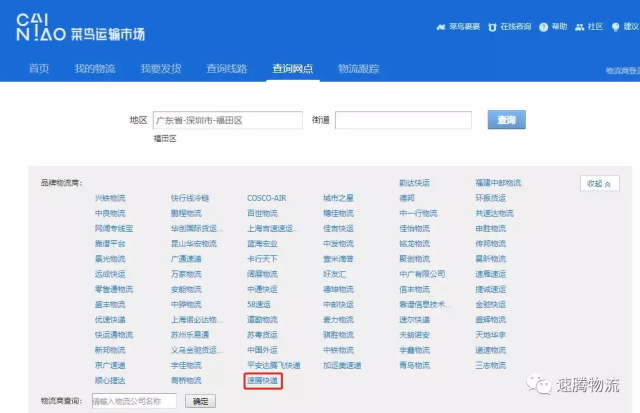This screenshot has width=640, height=413.
Task: Click the 福田区 suggestion below region field
Action: 165,139
